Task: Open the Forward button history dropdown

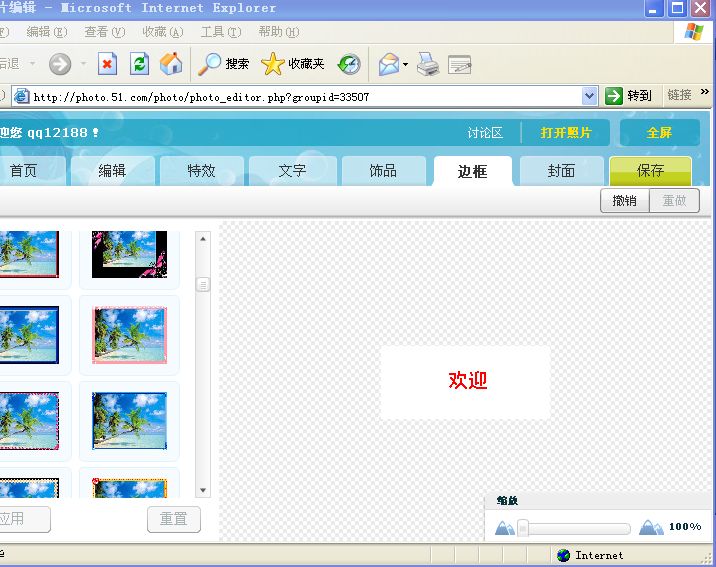Action: click(83, 63)
